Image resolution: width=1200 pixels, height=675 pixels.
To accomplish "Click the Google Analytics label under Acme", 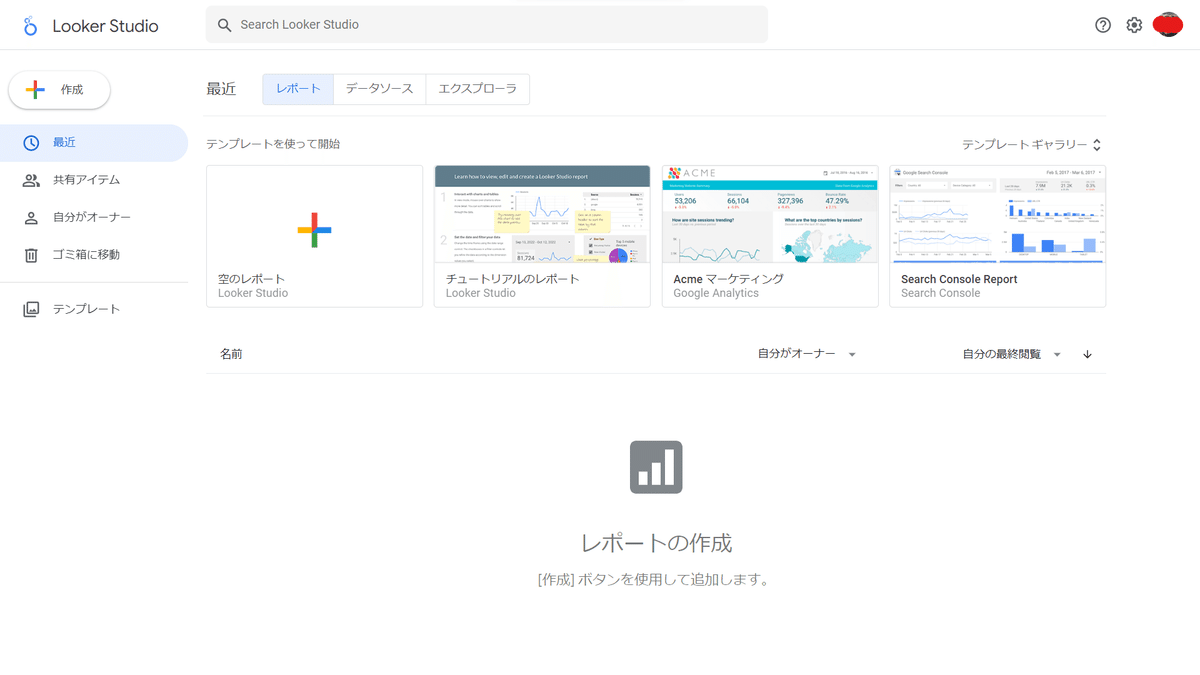I will (x=716, y=293).
